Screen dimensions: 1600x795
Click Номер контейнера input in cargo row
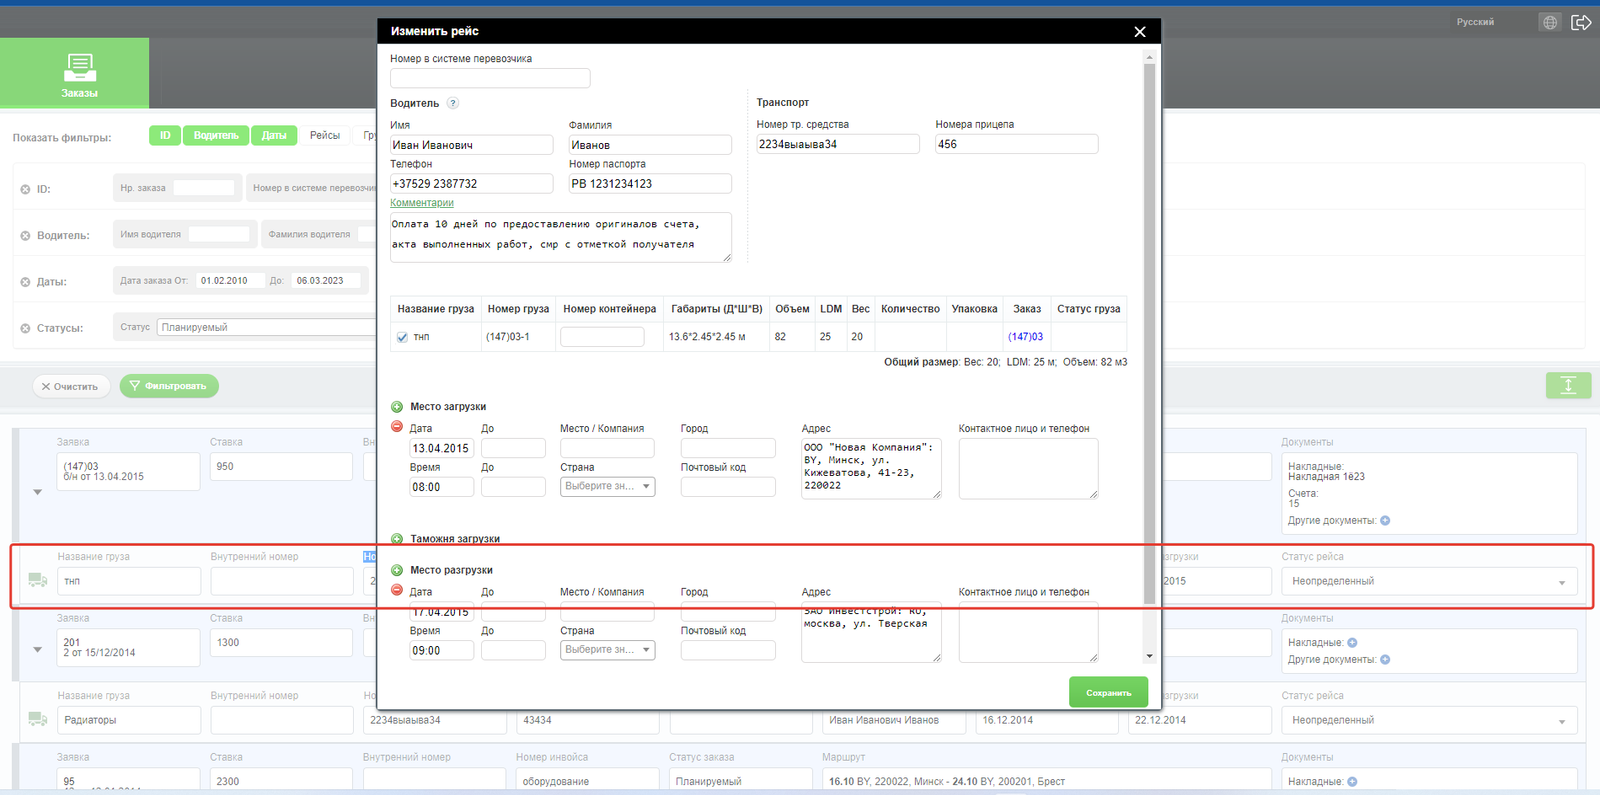(602, 337)
